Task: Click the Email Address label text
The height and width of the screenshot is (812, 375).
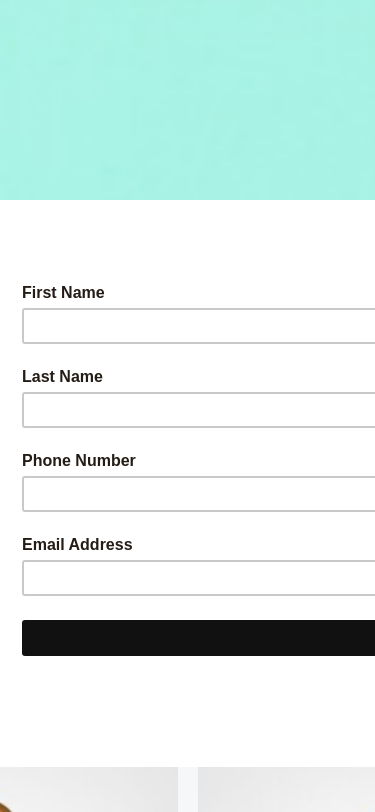Action: tap(77, 544)
